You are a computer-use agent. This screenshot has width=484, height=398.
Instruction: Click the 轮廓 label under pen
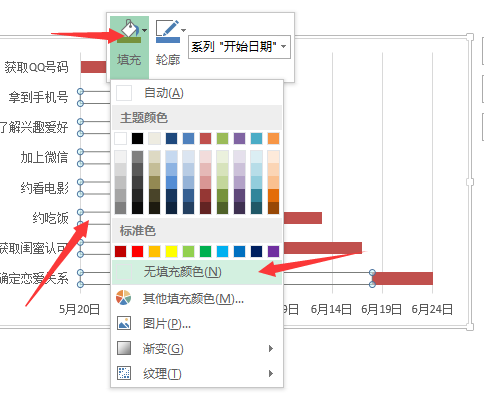(x=168, y=60)
